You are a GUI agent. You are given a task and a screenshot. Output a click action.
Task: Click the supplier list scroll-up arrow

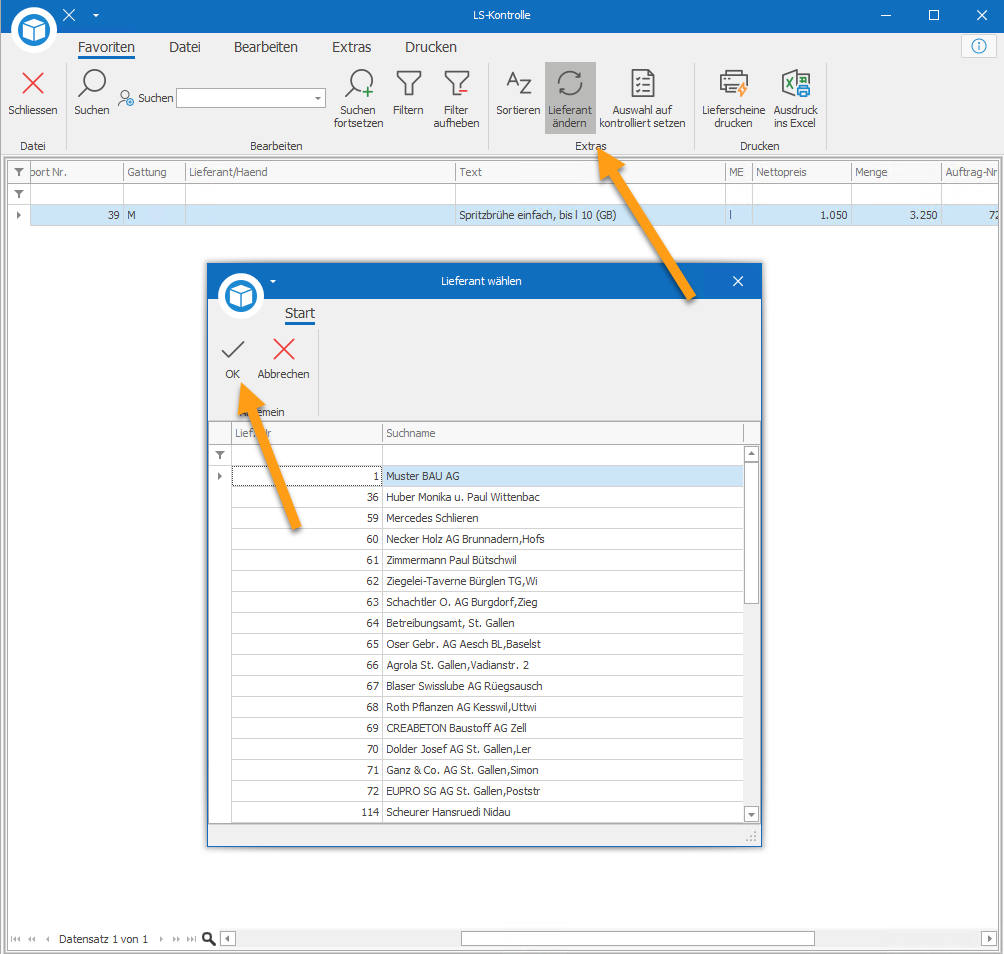[x=752, y=454]
